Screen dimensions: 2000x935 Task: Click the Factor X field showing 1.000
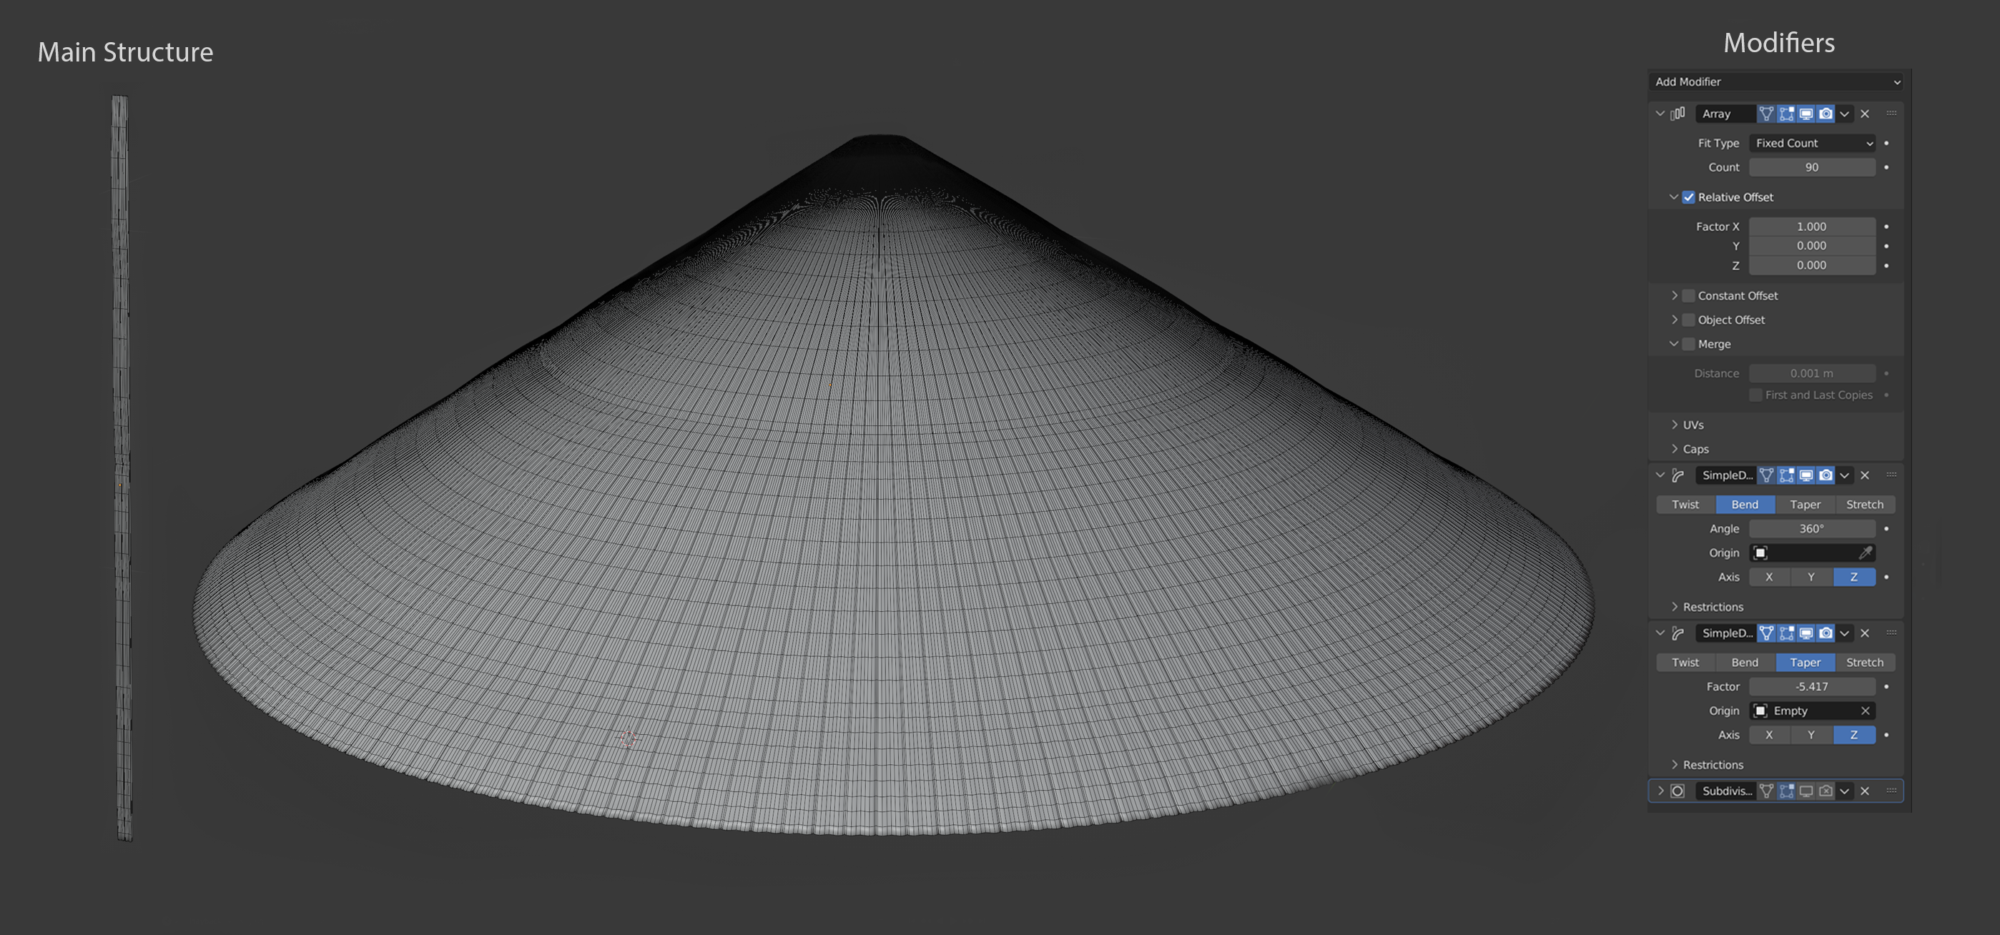click(1812, 227)
